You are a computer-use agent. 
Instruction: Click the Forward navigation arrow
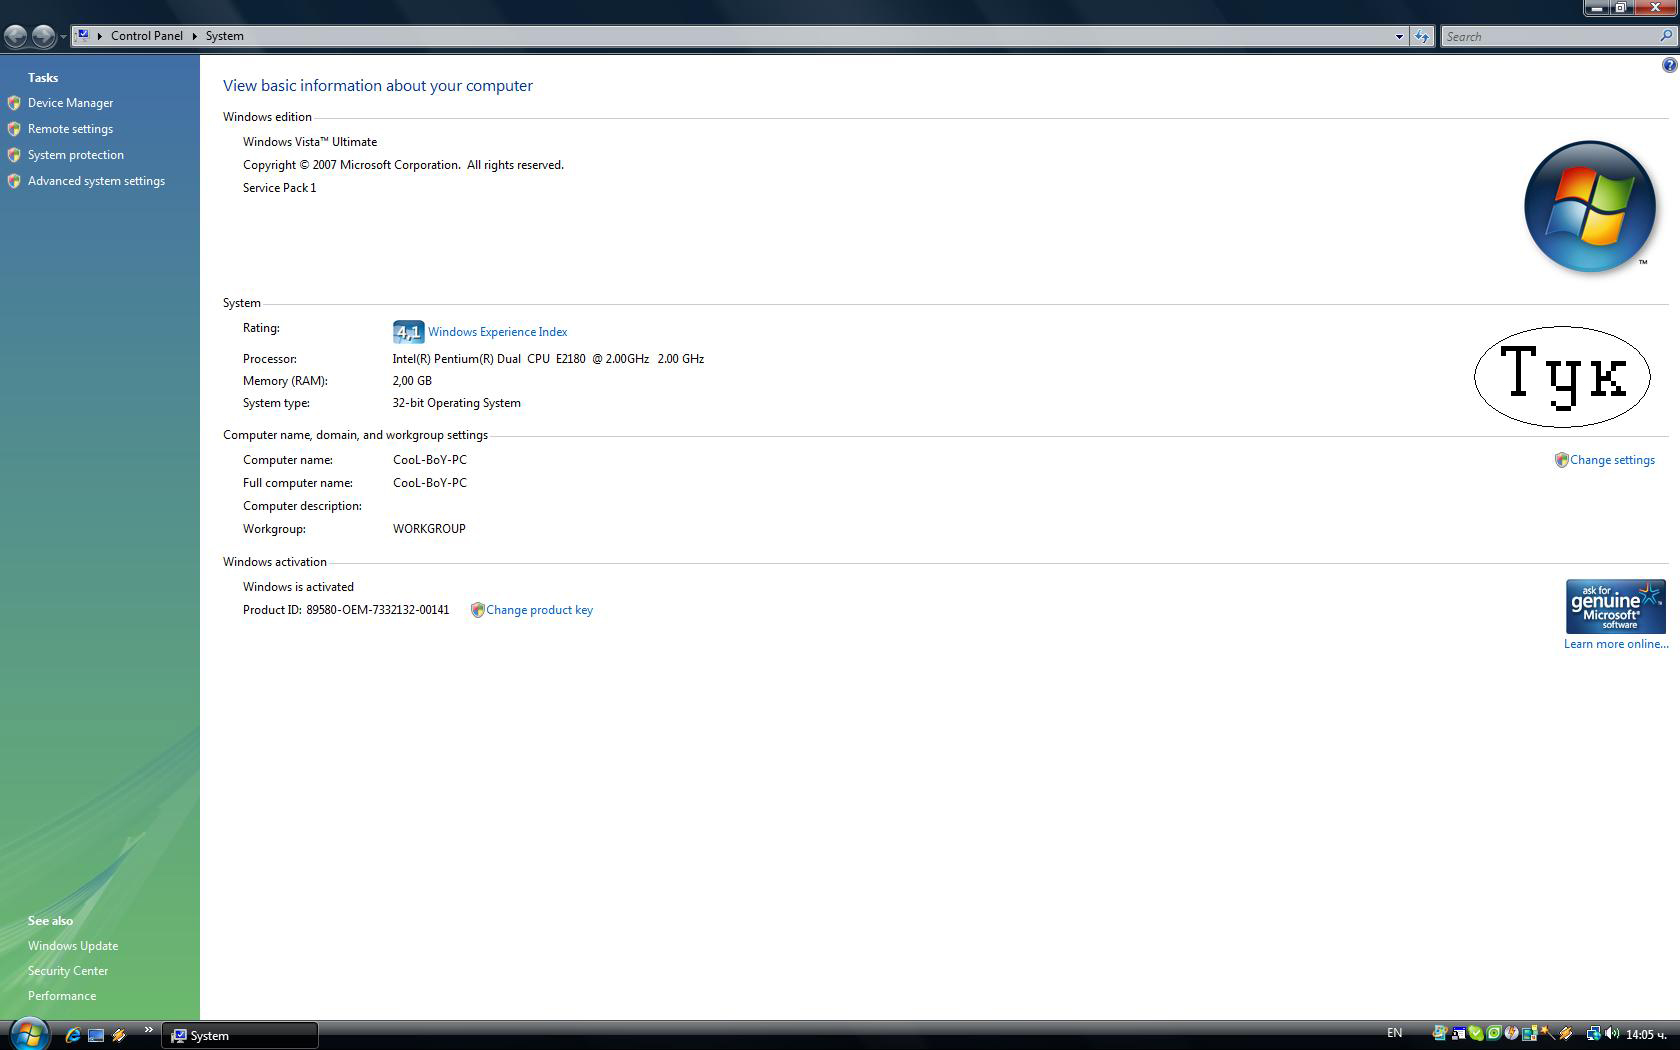(x=43, y=36)
